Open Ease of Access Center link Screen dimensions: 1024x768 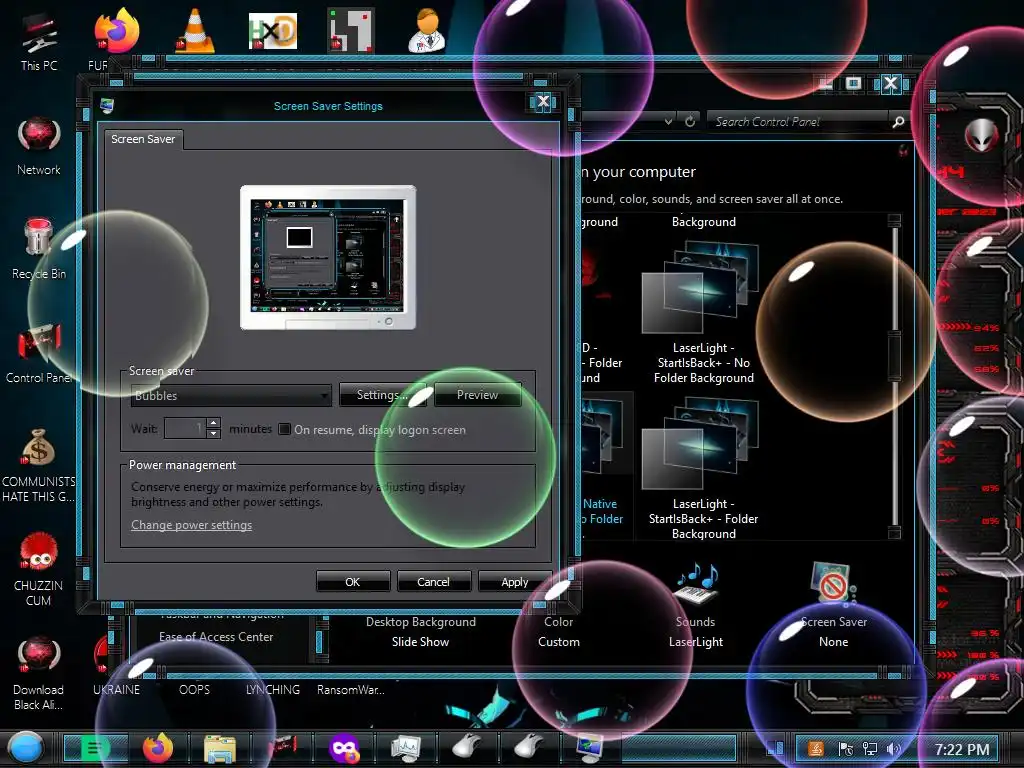216,637
